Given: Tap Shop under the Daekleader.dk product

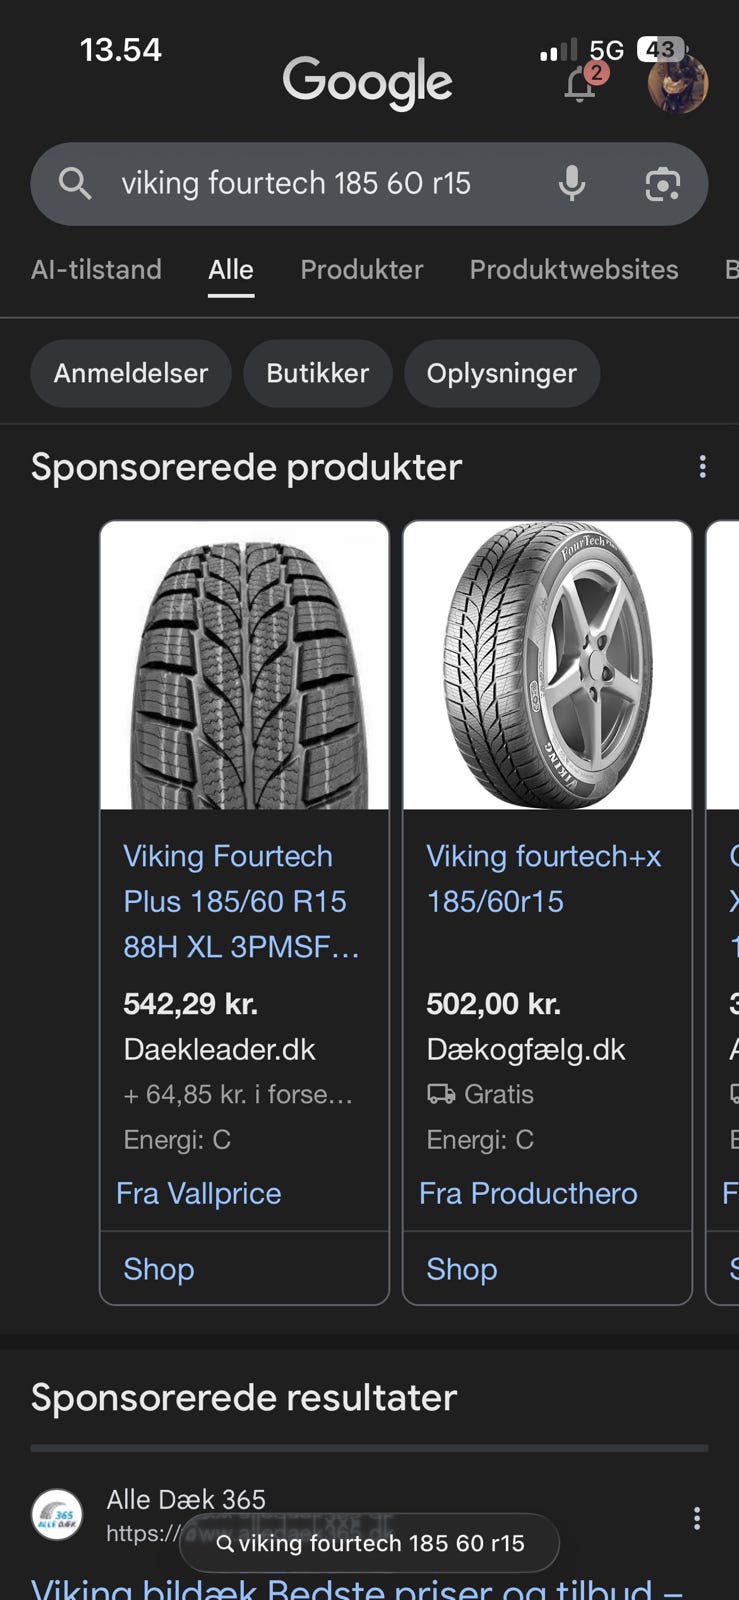Looking at the screenshot, I should [x=159, y=1269].
